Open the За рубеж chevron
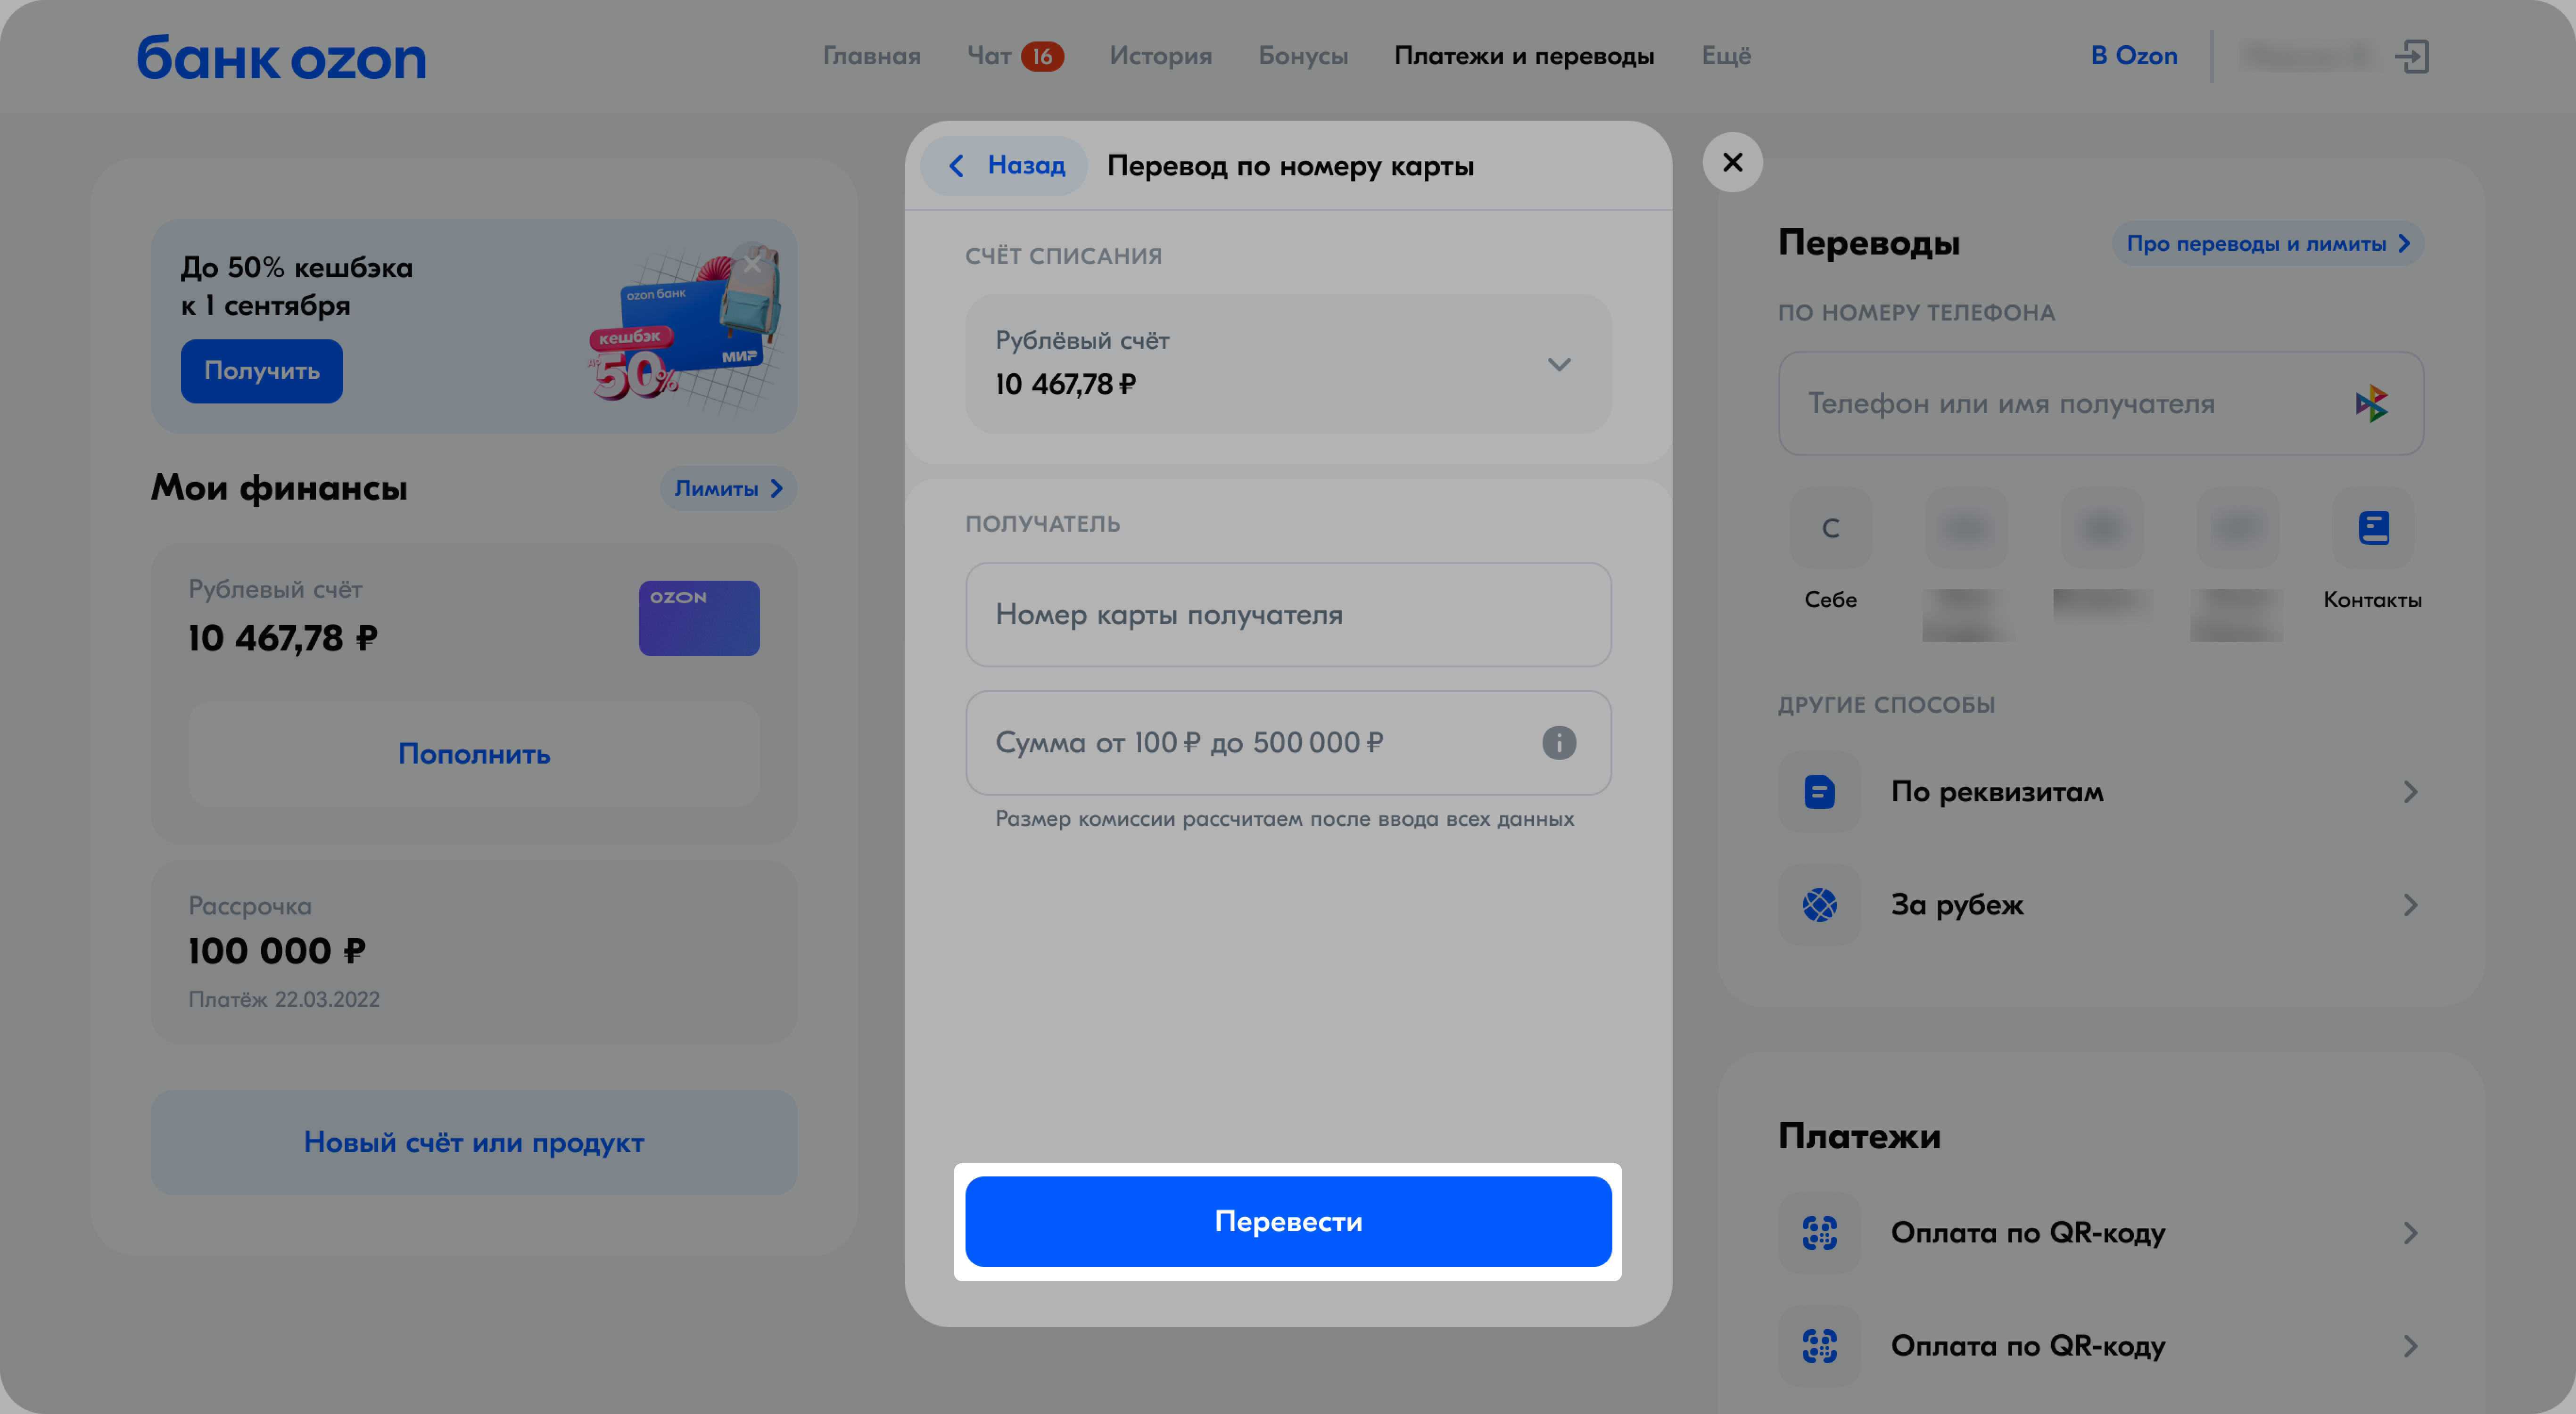The width and height of the screenshot is (2576, 1414). (2410, 905)
